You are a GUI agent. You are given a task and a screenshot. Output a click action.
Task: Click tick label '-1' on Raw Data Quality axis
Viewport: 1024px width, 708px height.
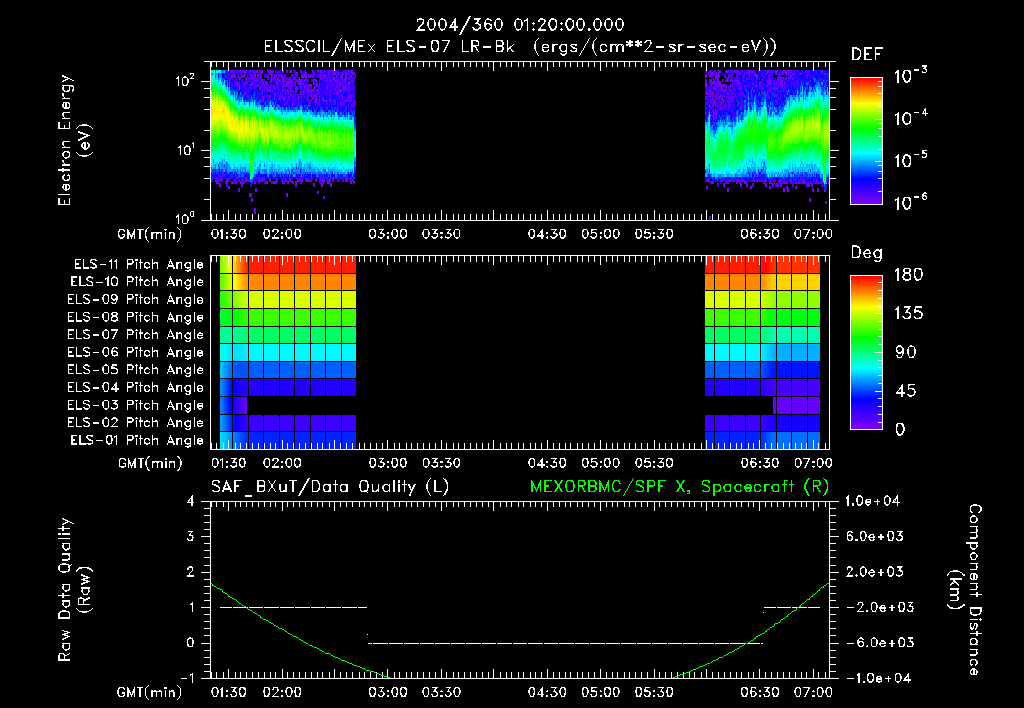click(x=187, y=679)
